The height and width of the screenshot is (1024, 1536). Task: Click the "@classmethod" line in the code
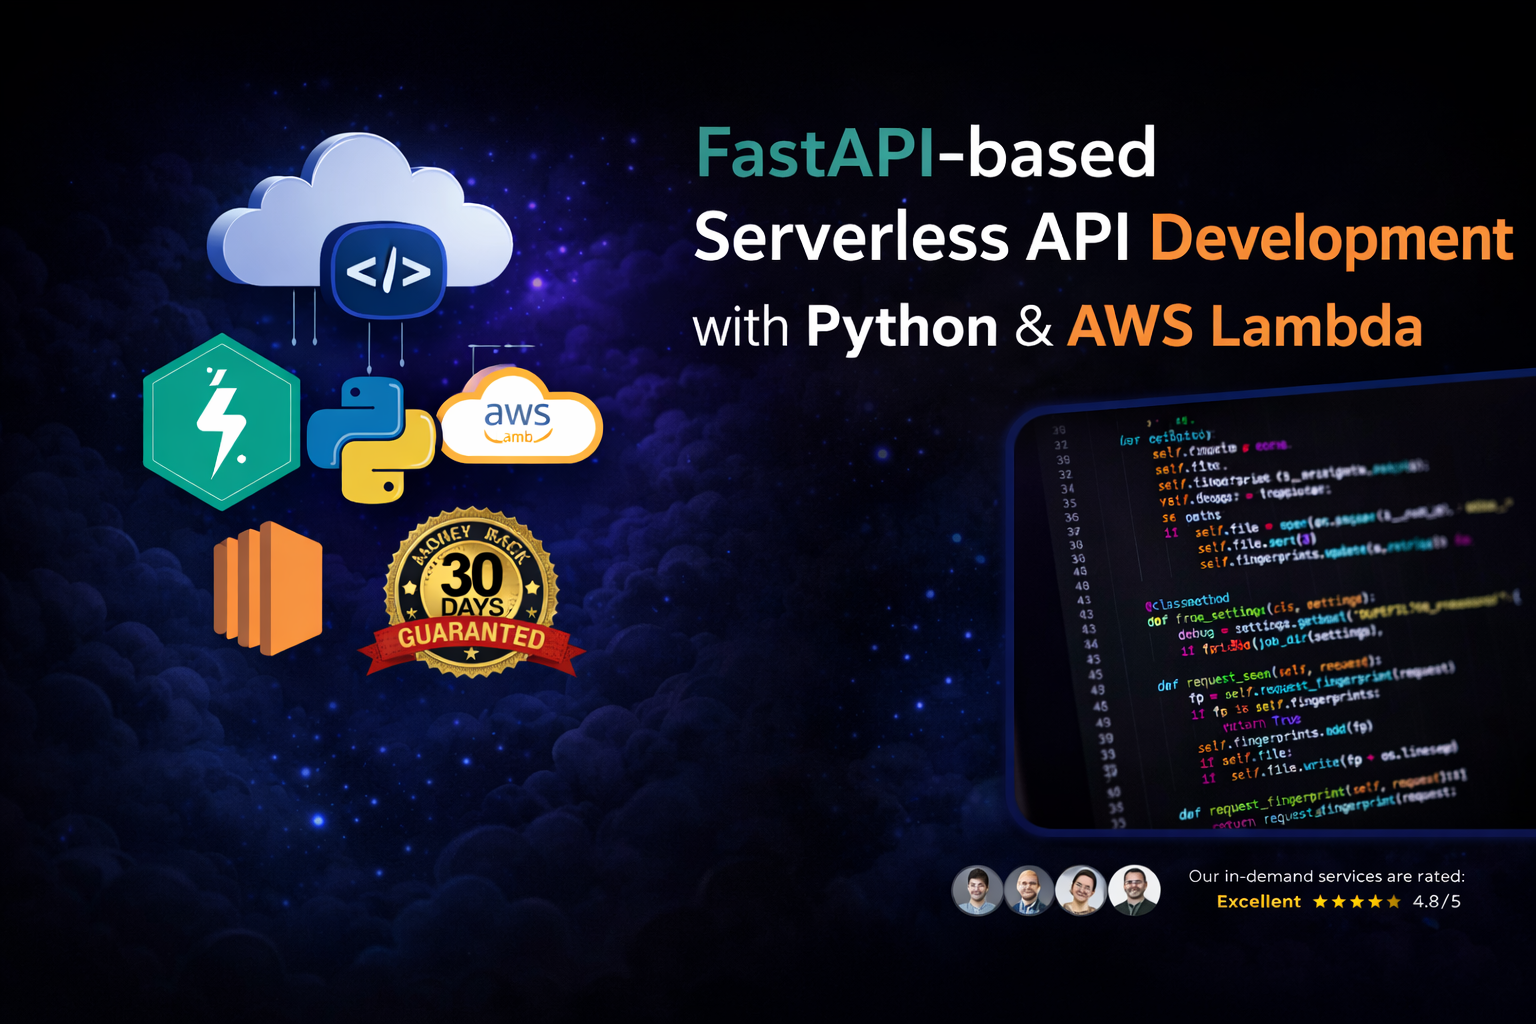(x=1187, y=602)
